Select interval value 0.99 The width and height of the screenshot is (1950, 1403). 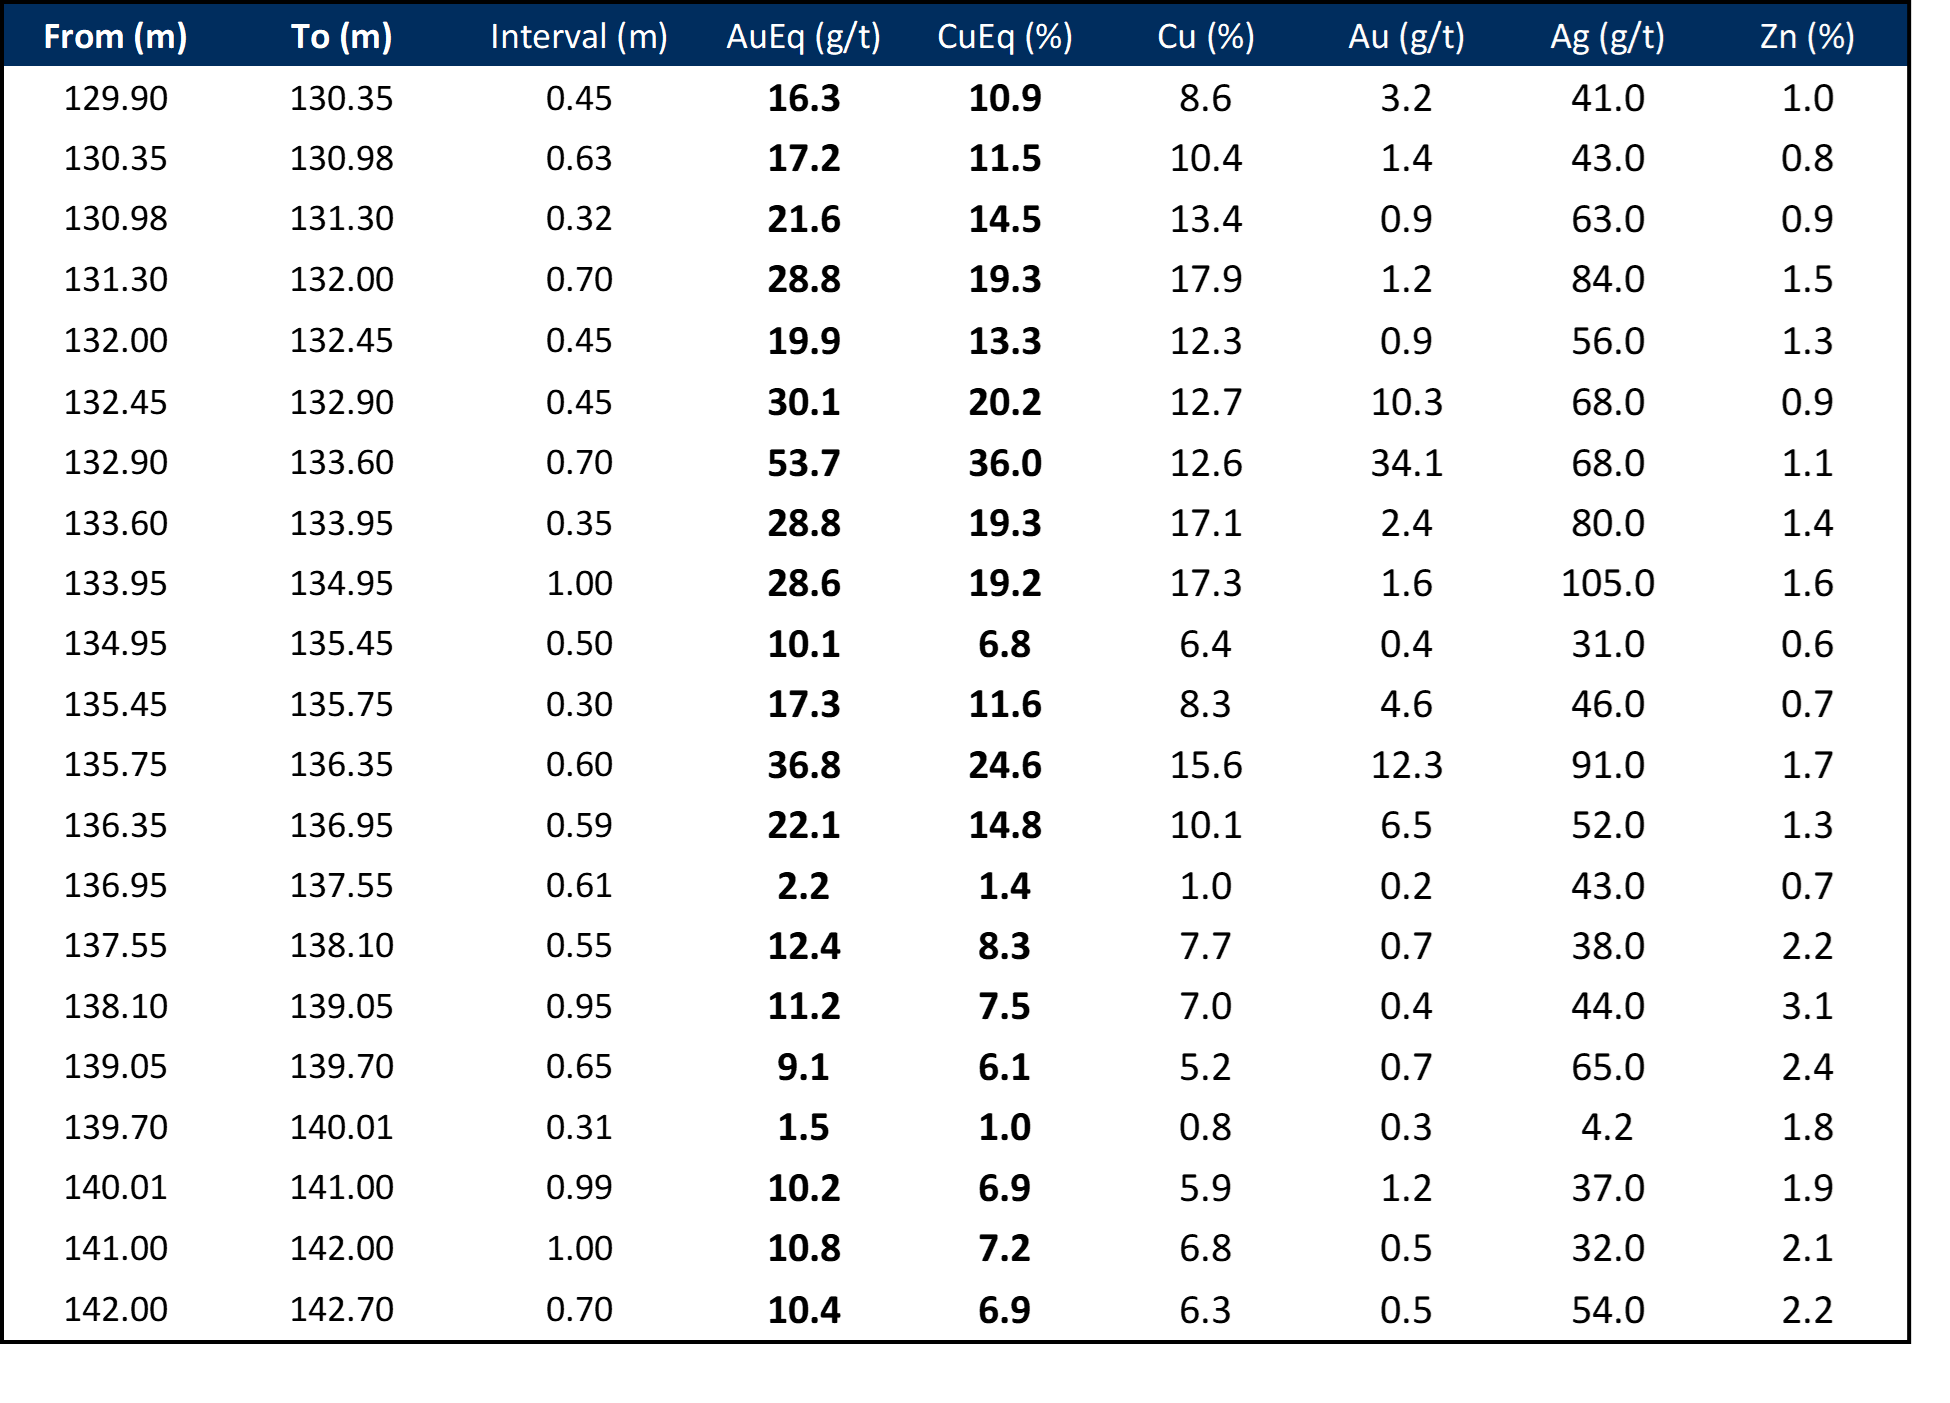tap(579, 1187)
